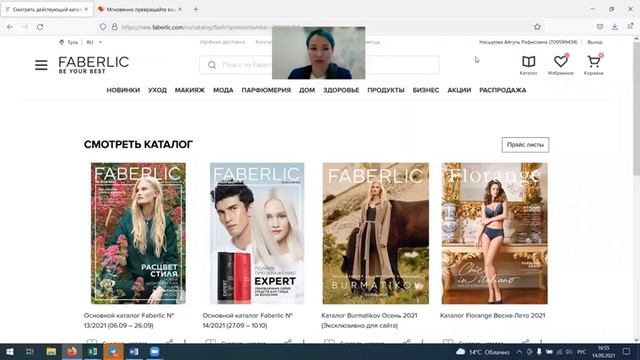Open the АКЦИИ menu item
Image resolution: width=640 pixels, height=360 pixels.
point(459,90)
